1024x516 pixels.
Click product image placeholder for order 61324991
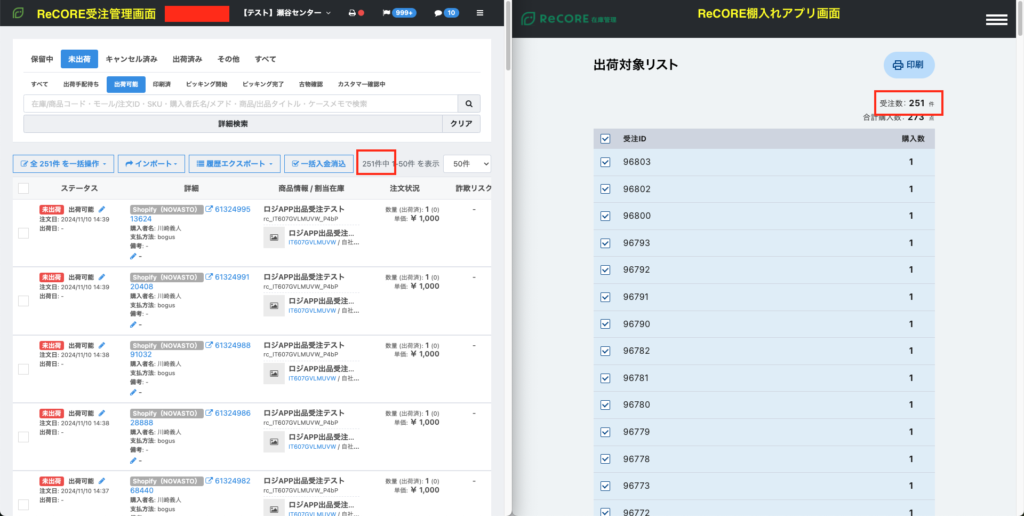(x=274, y=306)
